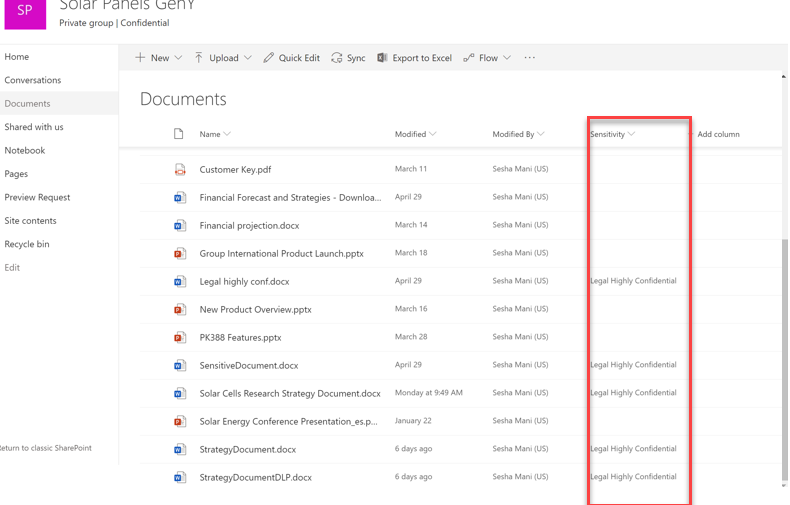Open the toolbar more options ellipsis

(530, 58)
